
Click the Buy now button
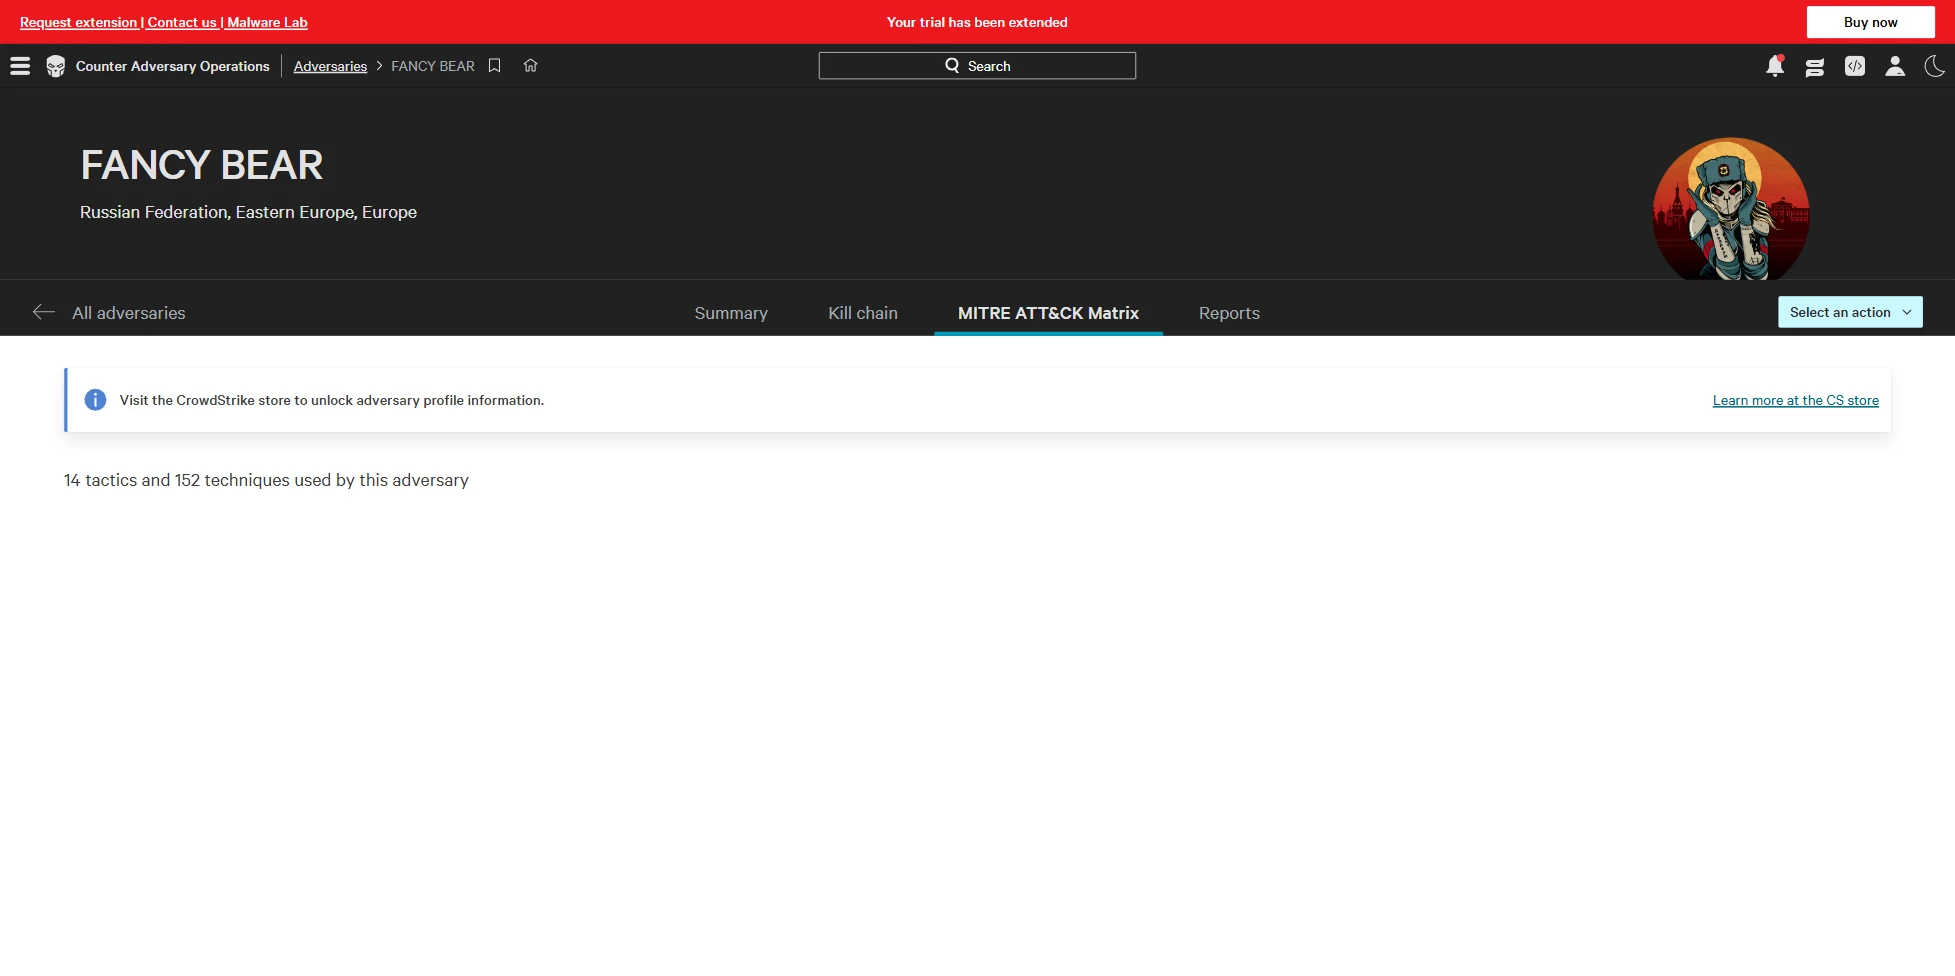[1870, 22]
